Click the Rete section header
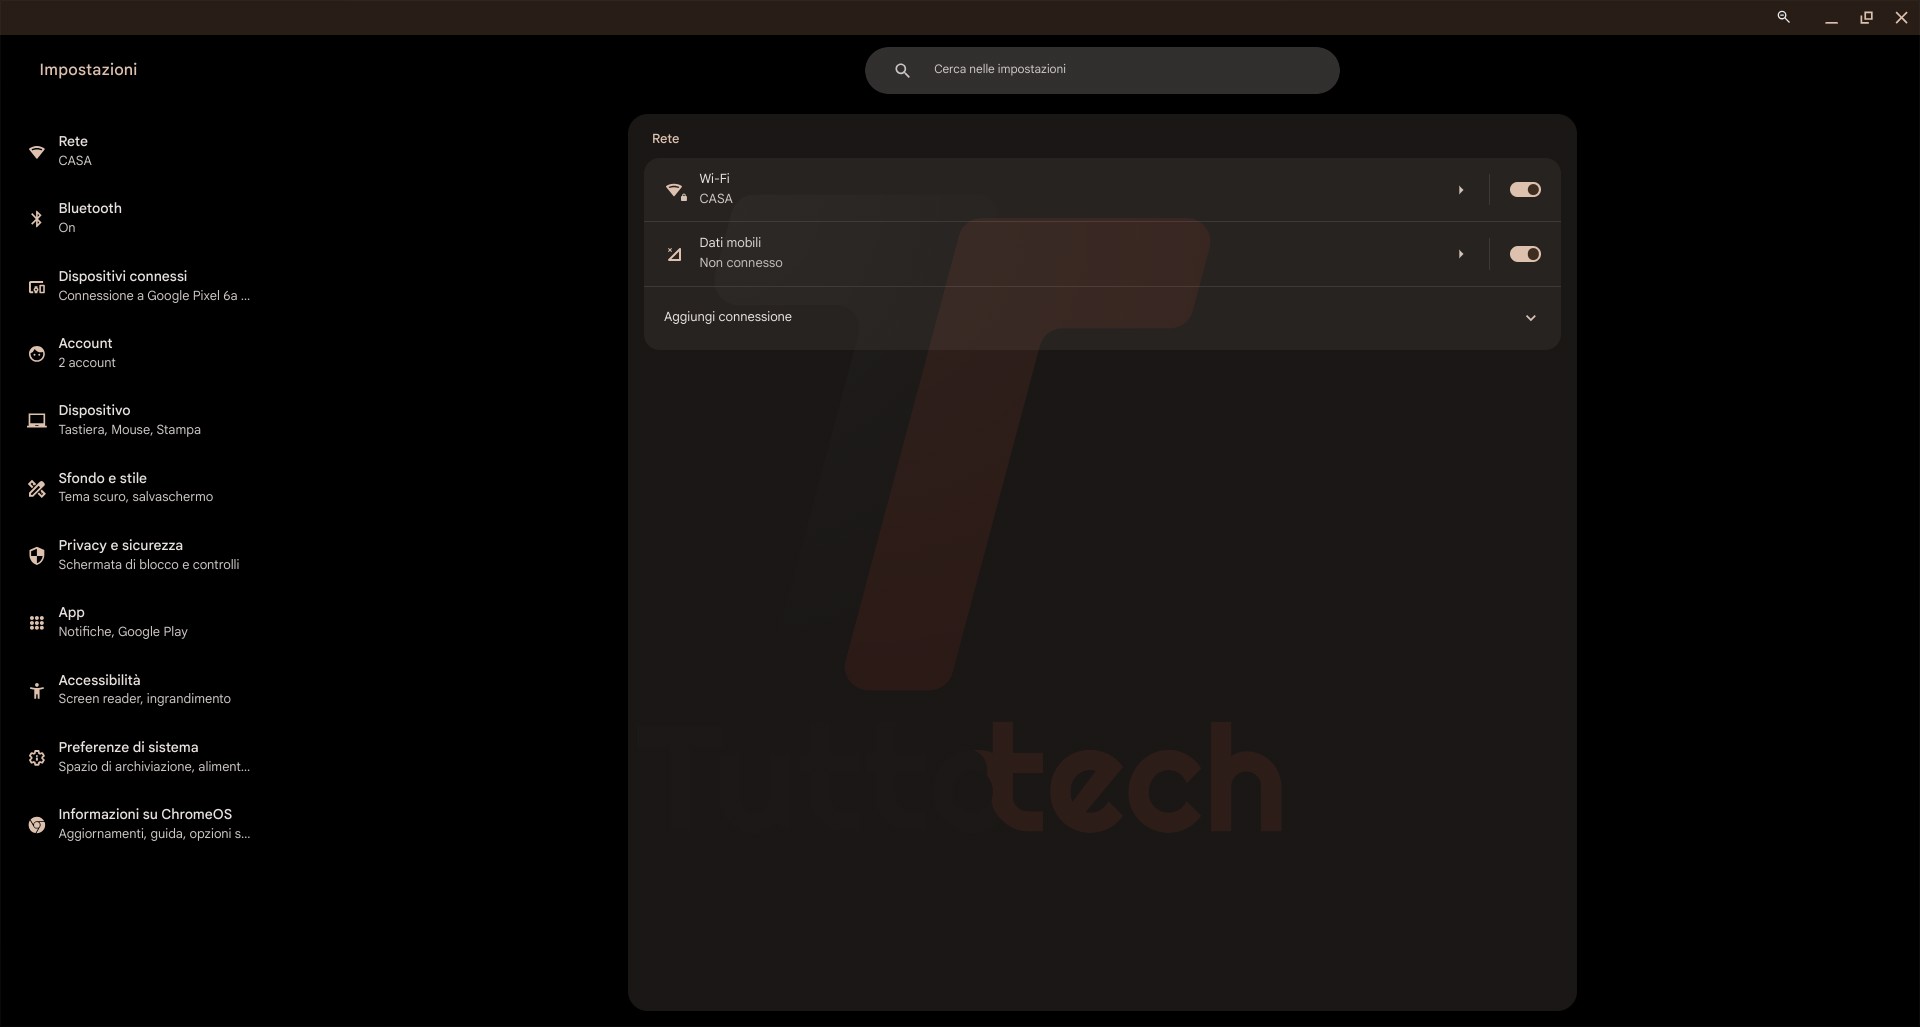1920x1027 pixels. pos(664,138)
